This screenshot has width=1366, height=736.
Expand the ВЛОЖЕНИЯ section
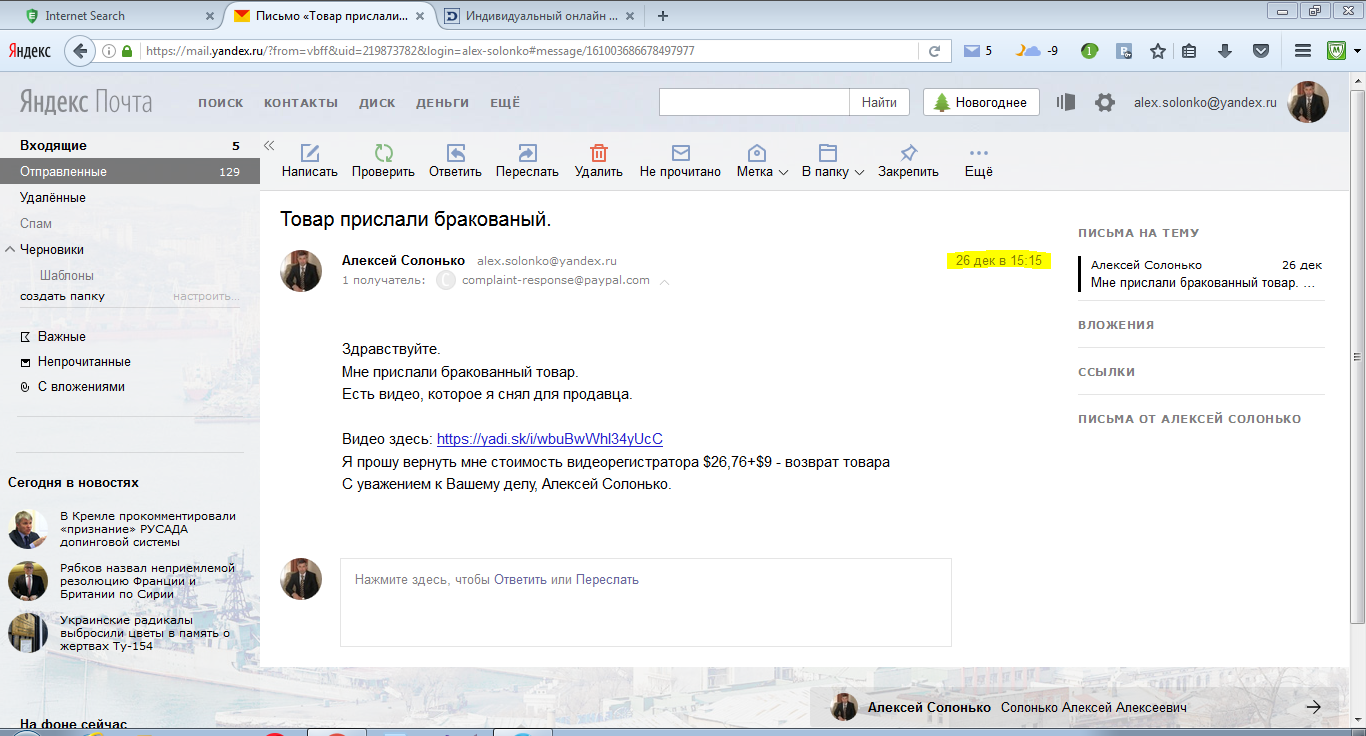pyautogui.click(x=1116, y=325)
